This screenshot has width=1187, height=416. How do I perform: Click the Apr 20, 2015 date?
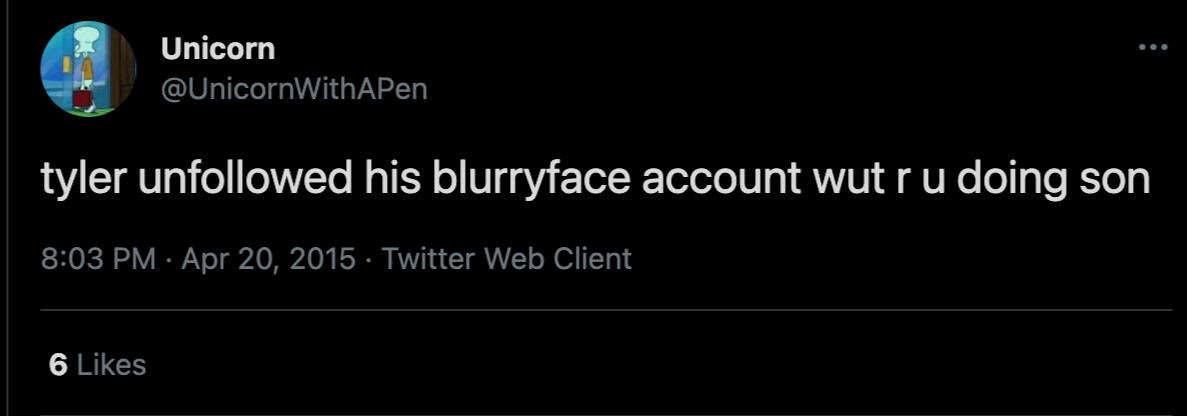point(269,259)
